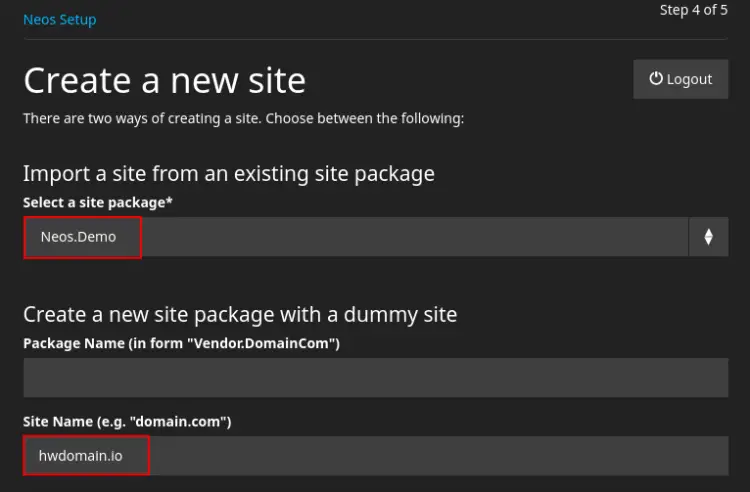
Task: Click the Site Name field label
Action: (127, 422)
